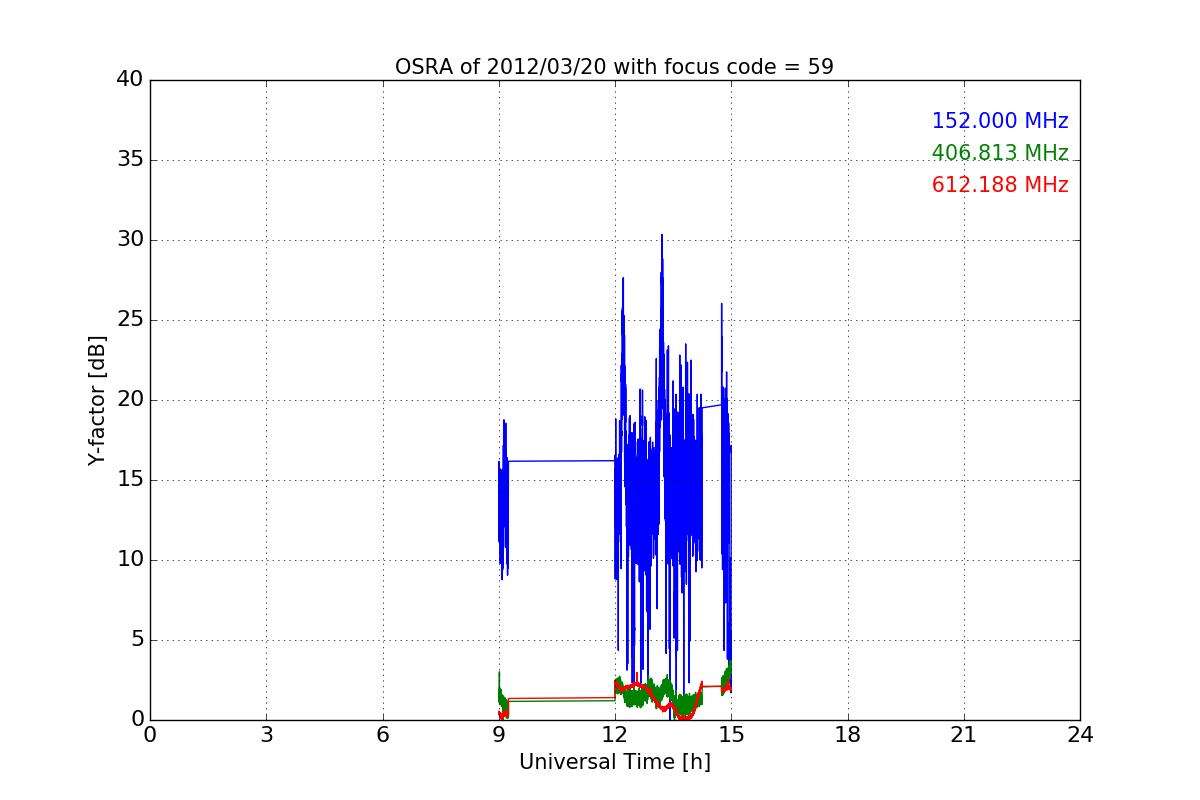
Task: Click the 'Y-factor [dB]' axis label
Action: pos(97,400)
